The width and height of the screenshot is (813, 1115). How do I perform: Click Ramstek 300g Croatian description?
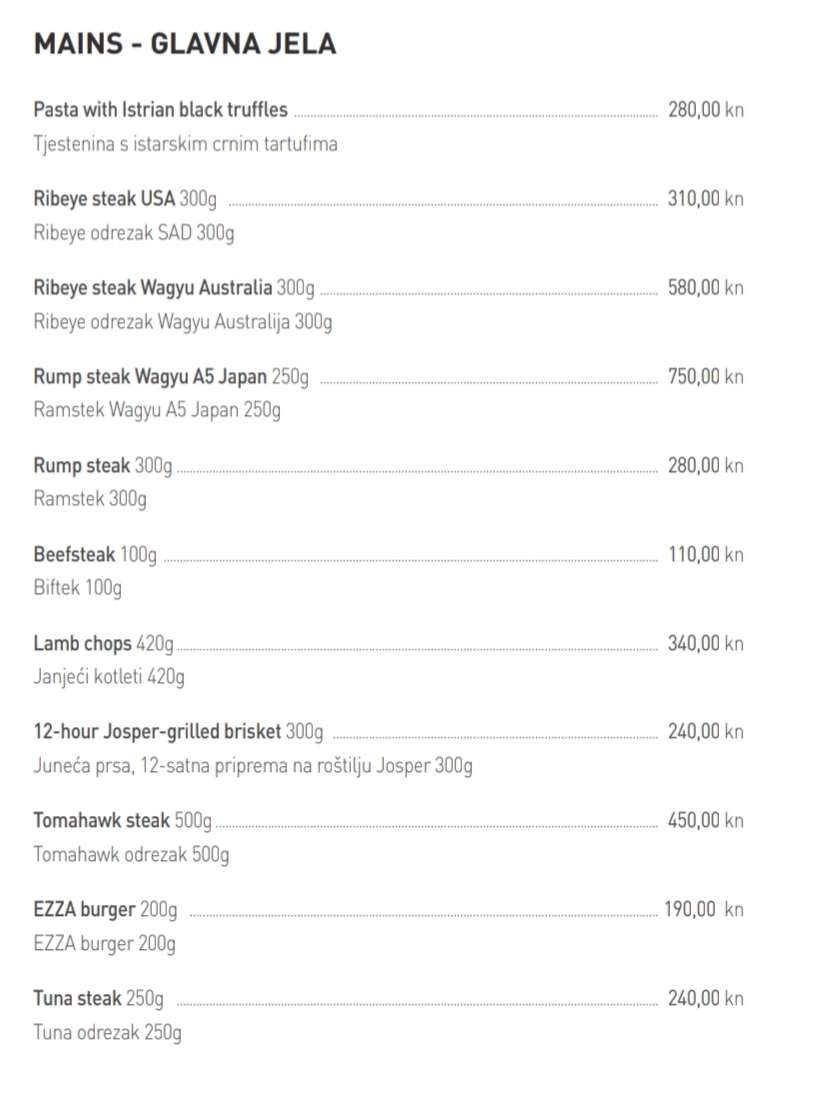click(90, 498)
